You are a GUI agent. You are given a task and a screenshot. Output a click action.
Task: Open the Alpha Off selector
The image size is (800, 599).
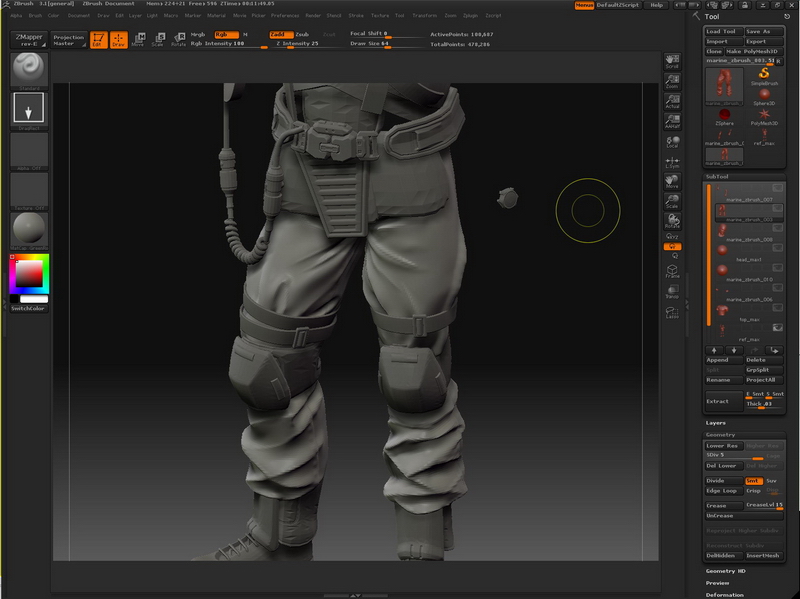(29, 151)
